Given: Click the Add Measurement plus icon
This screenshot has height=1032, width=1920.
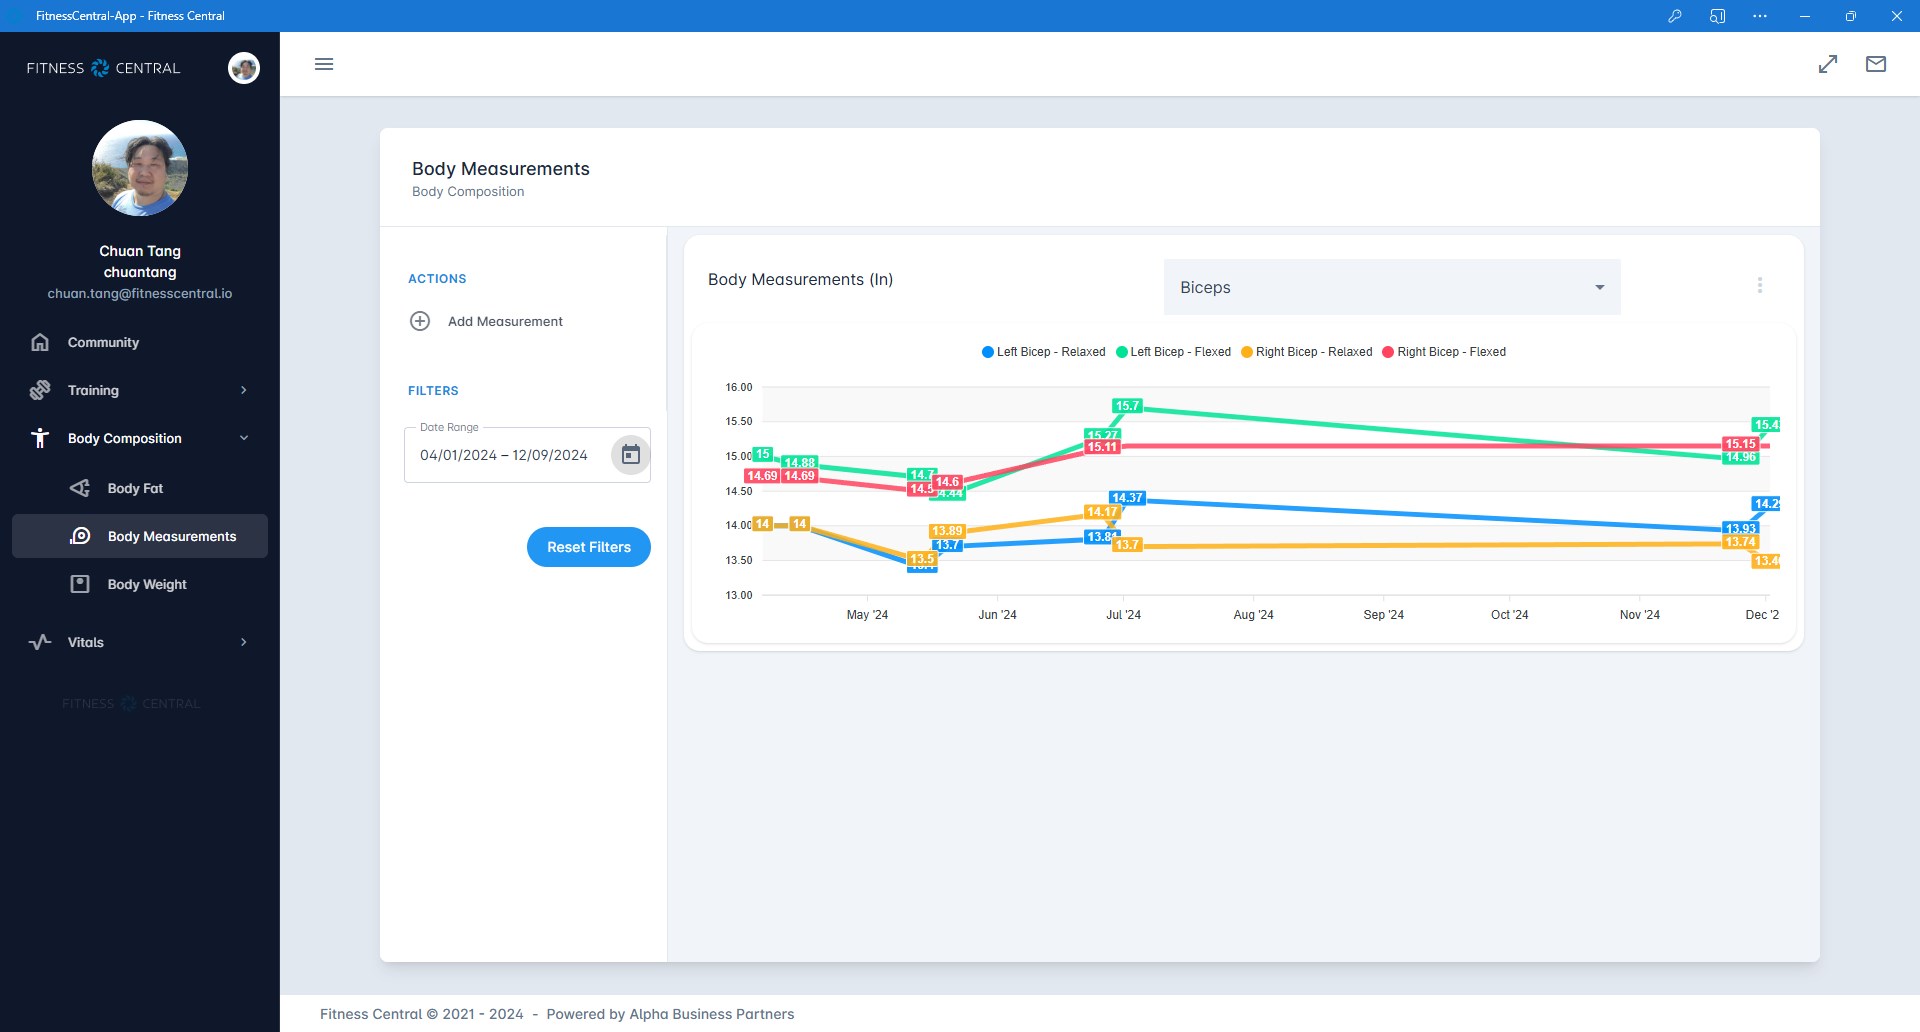Looking at the screenshot, I should point(420,321).
